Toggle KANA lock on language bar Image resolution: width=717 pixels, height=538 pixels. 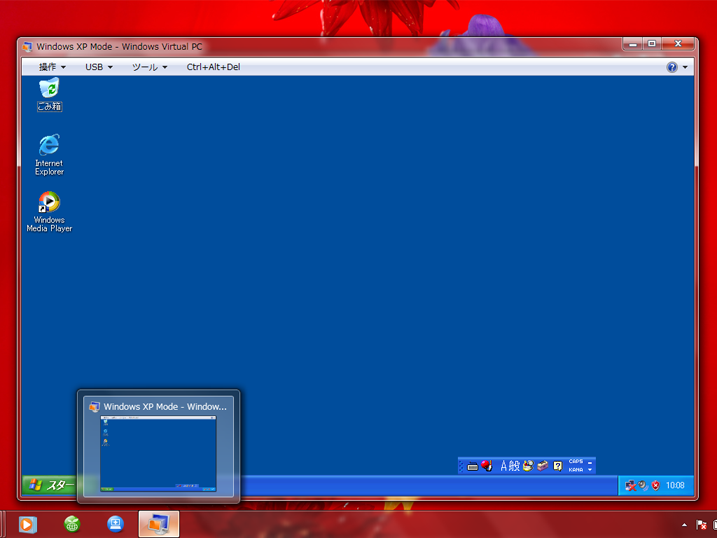pos(576,469)
